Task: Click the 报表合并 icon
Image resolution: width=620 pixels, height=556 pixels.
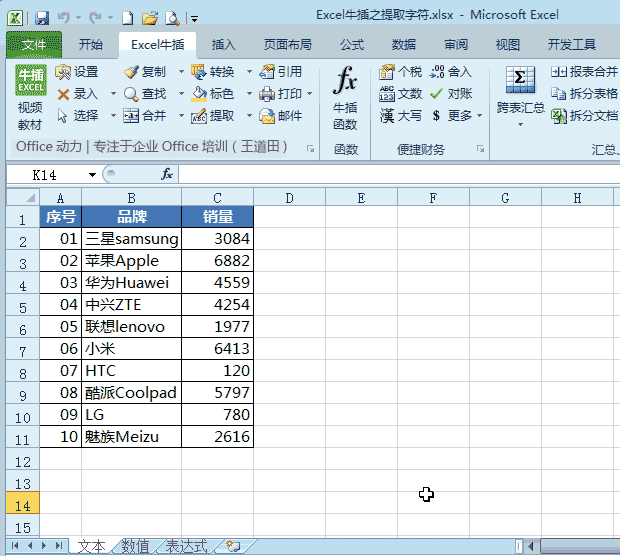Action: (x=559, y=72)
